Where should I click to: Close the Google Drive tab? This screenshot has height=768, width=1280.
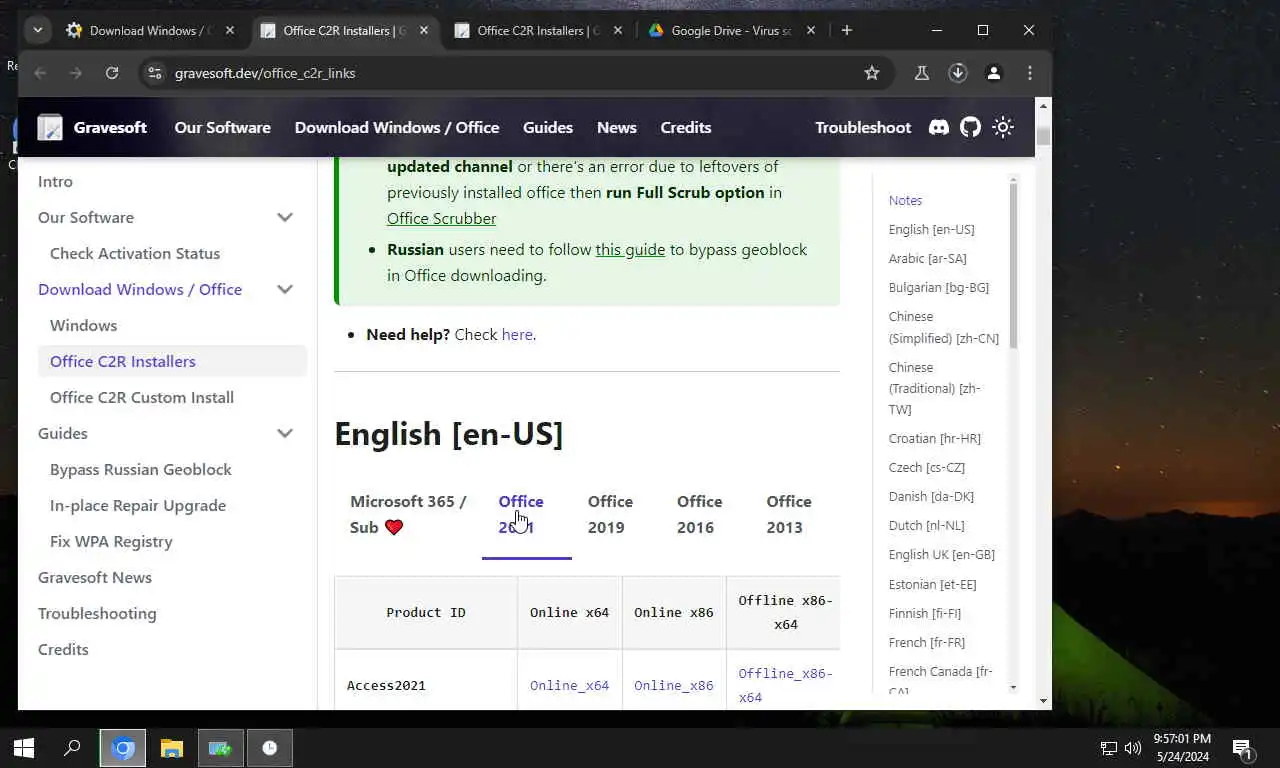coord(811,30)
